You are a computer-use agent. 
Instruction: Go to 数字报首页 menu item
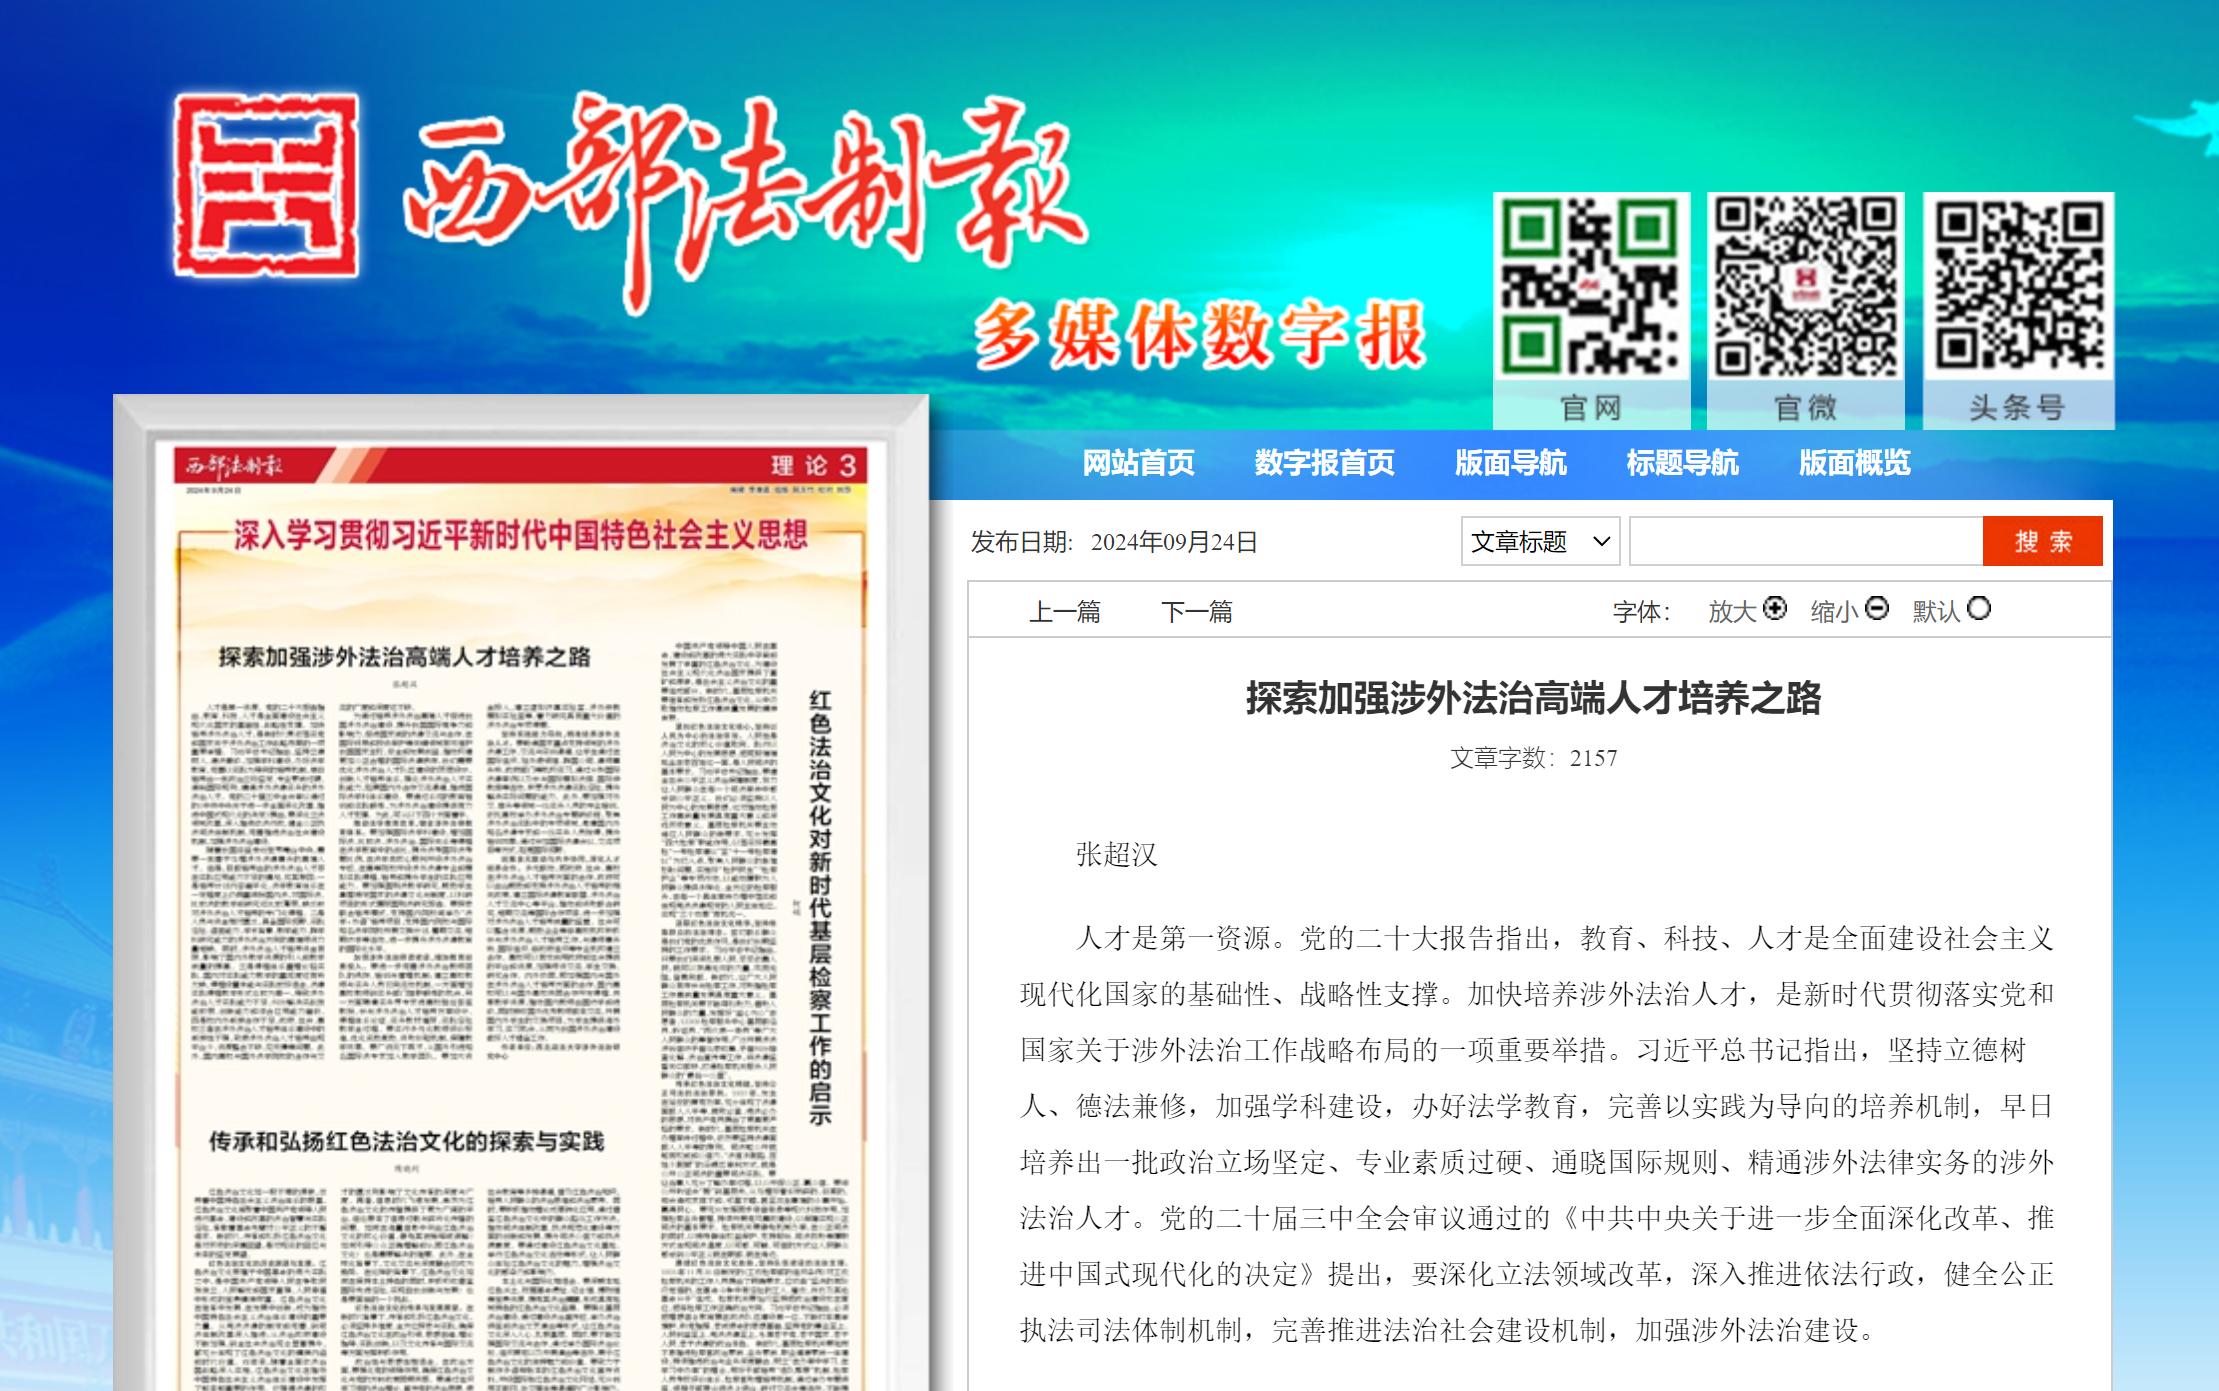[x=1324, y=463]
